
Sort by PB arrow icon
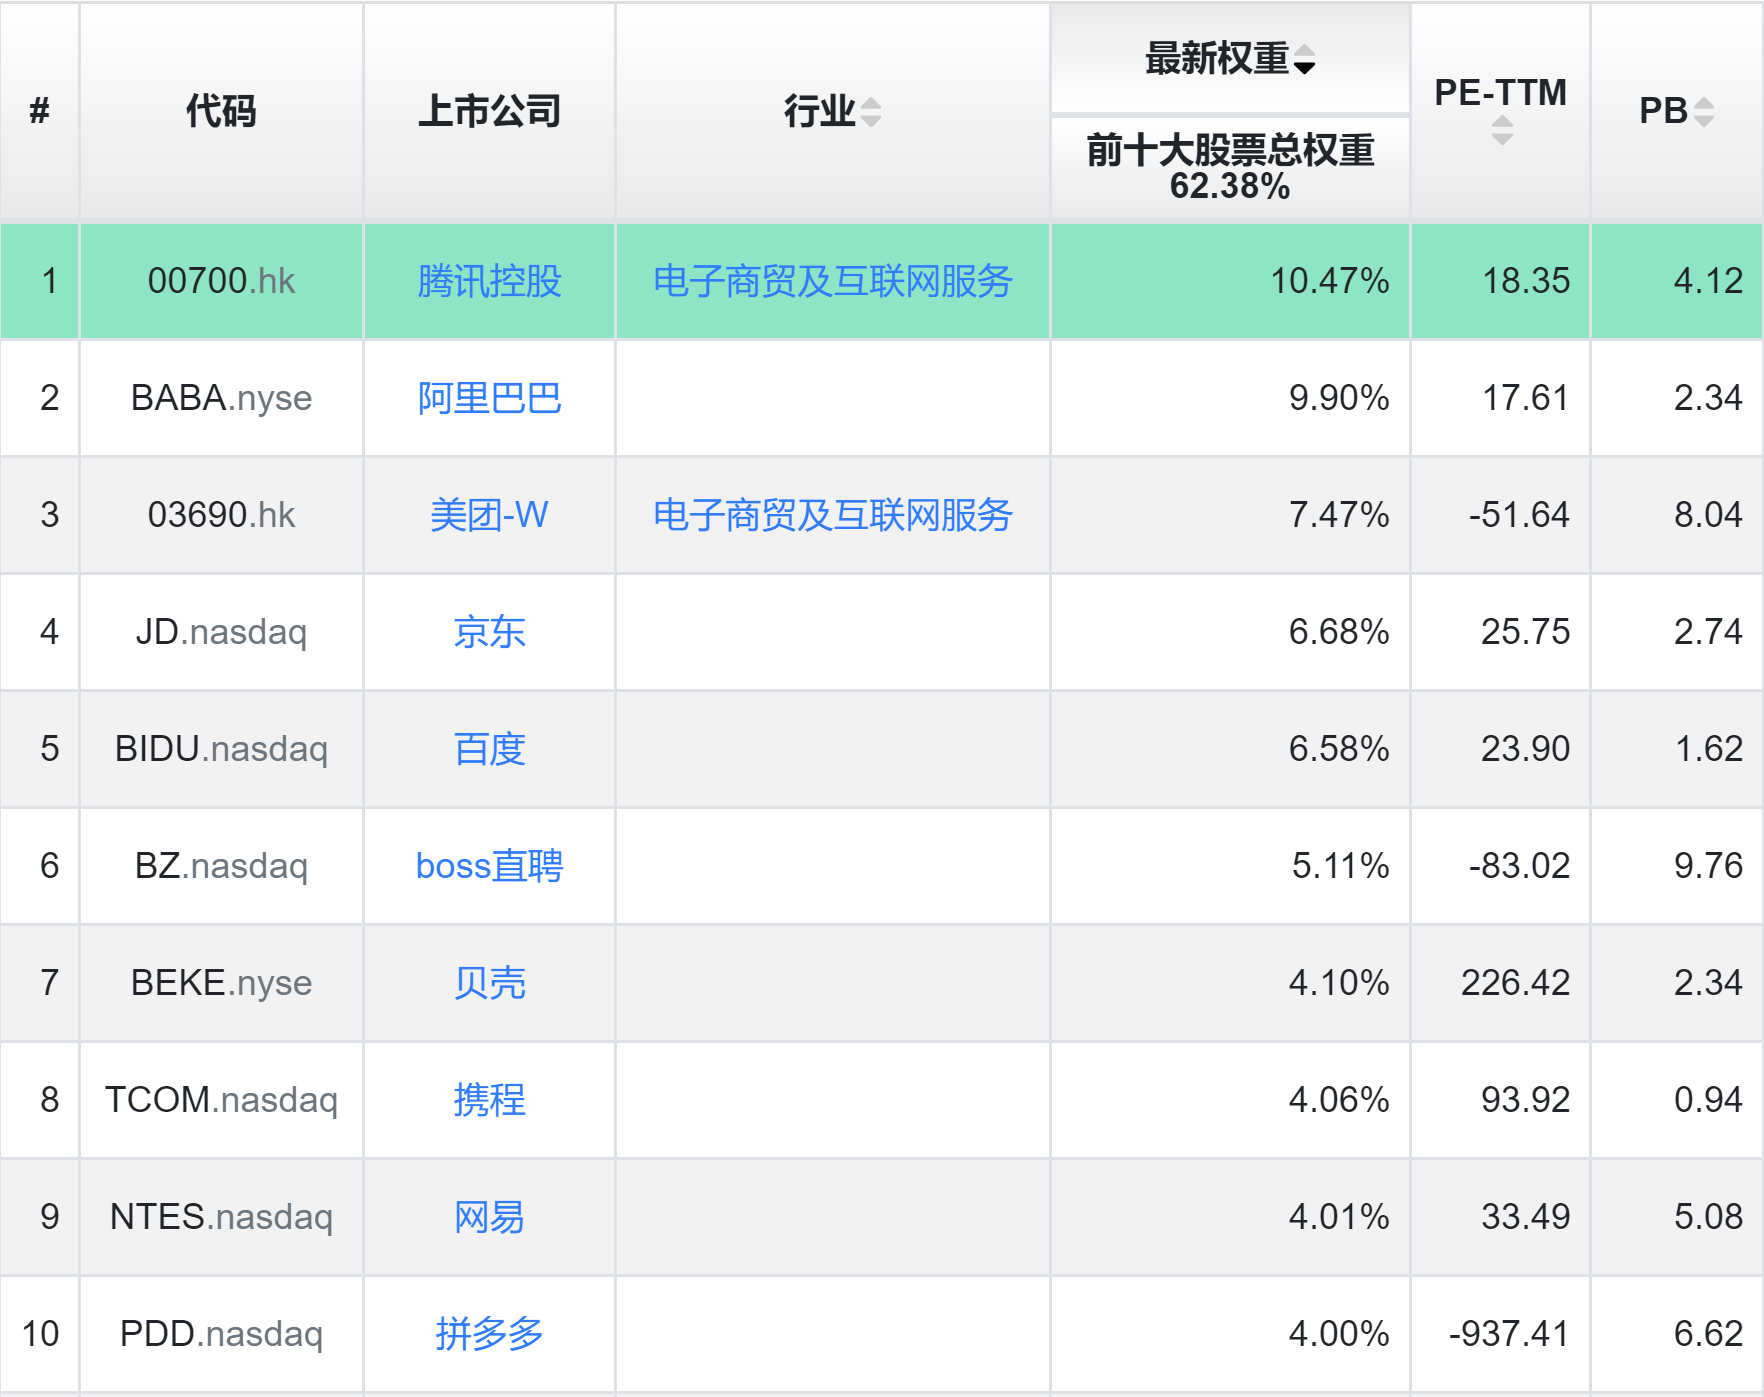click(x=1704, y=111)
